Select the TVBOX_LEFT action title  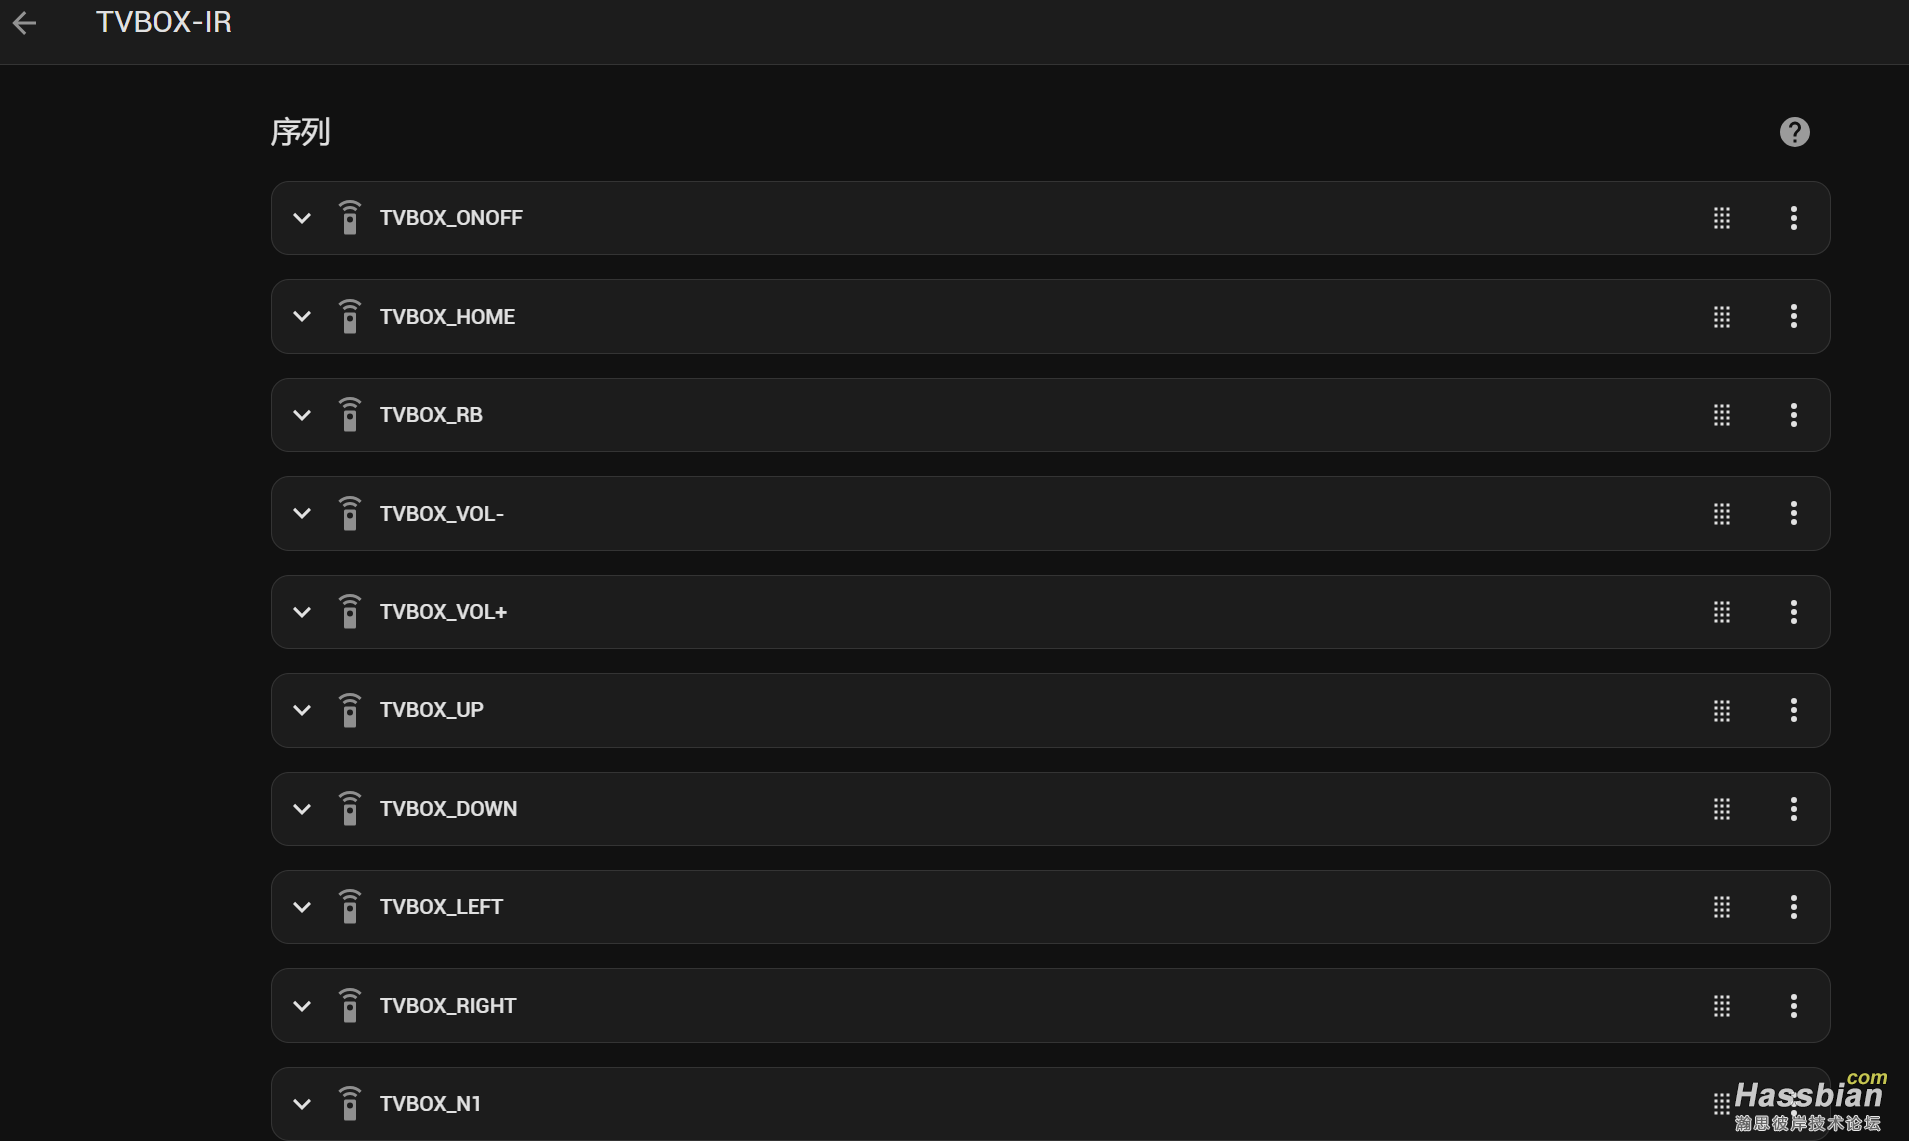tap(441, 907)
